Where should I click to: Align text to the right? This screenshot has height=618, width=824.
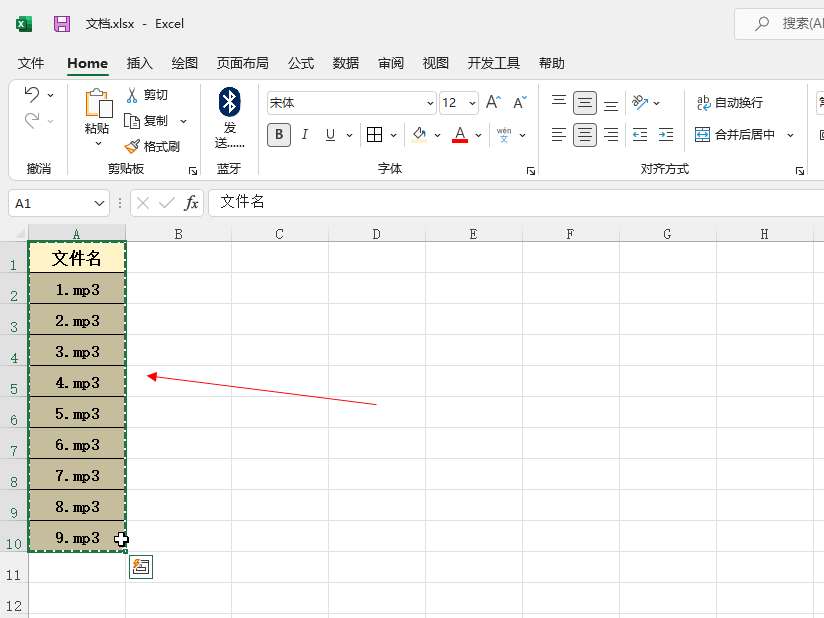[611, 135]
